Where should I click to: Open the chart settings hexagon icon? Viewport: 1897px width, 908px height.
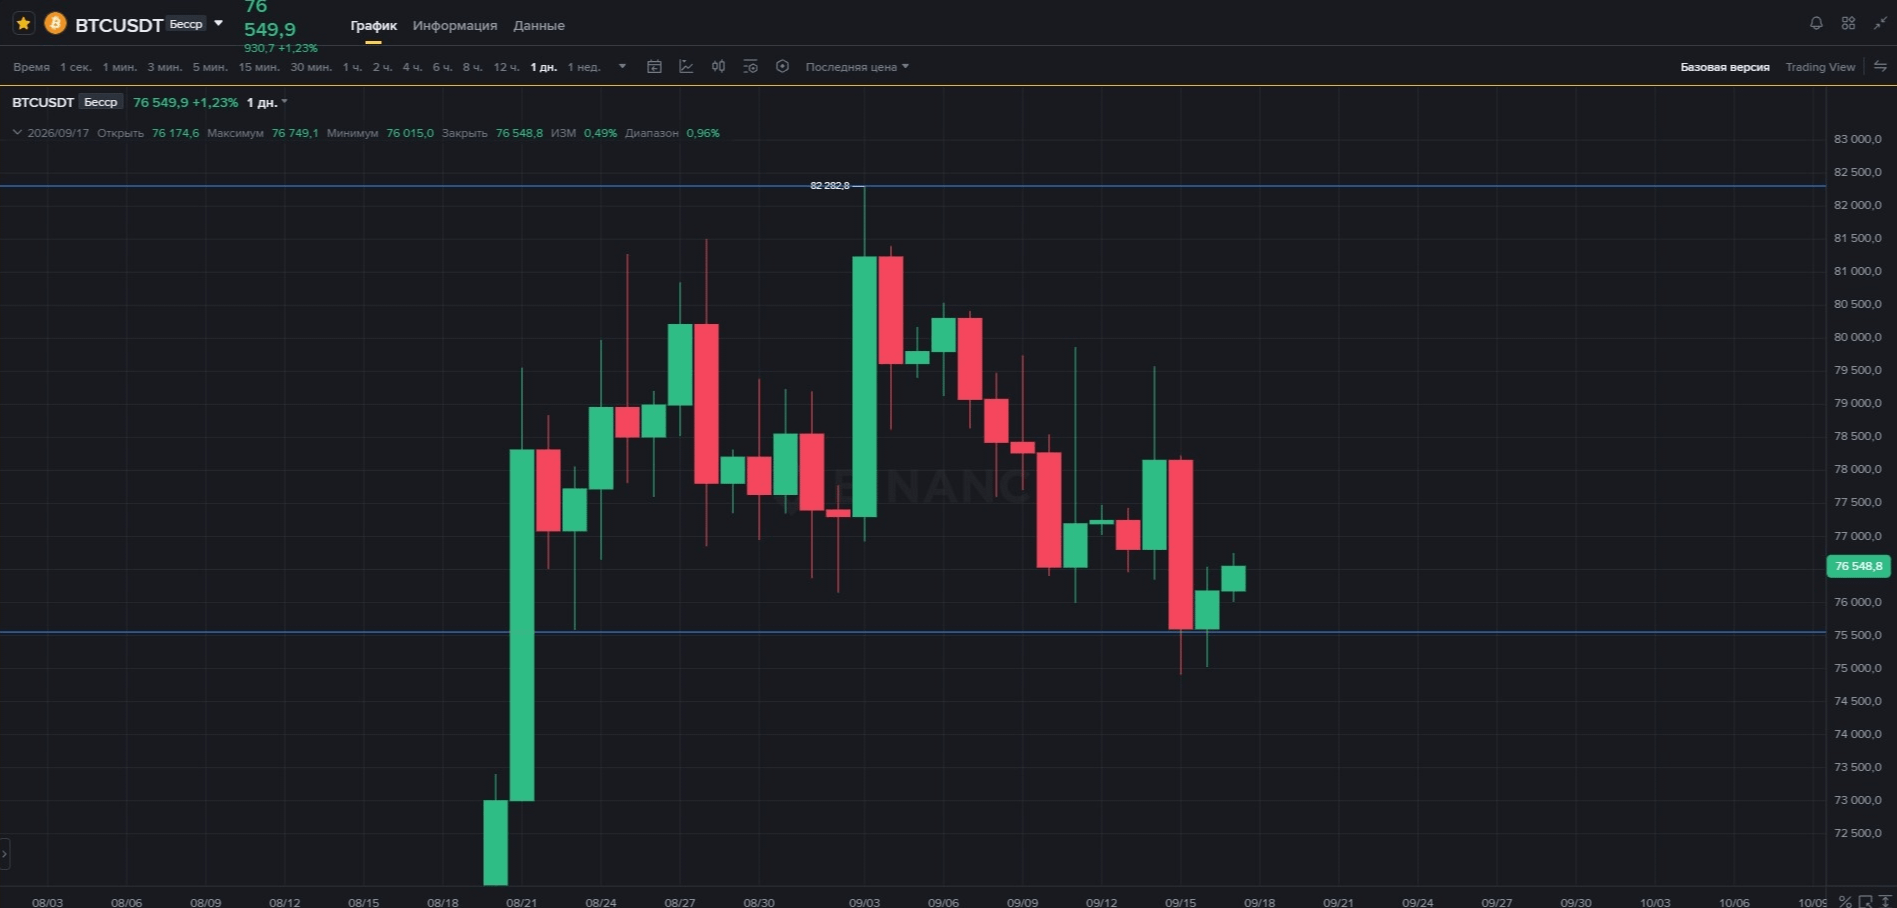coord(782,67)
